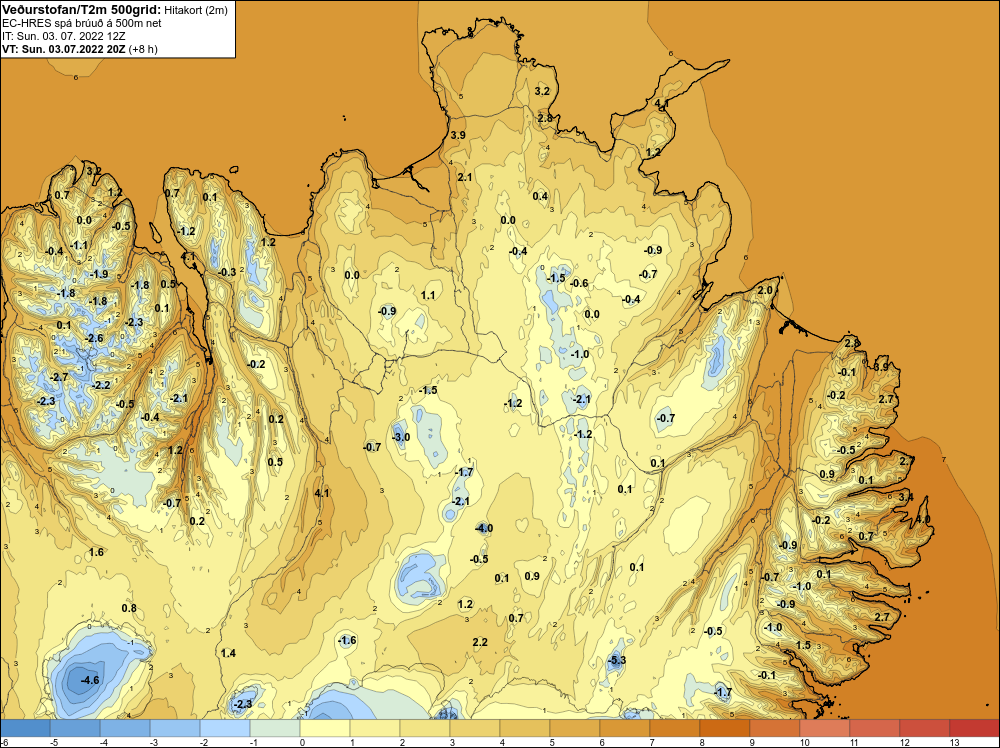
Task: Click the -0.3 temperature value
Action: pyautogui.click(x=227, y=272)
